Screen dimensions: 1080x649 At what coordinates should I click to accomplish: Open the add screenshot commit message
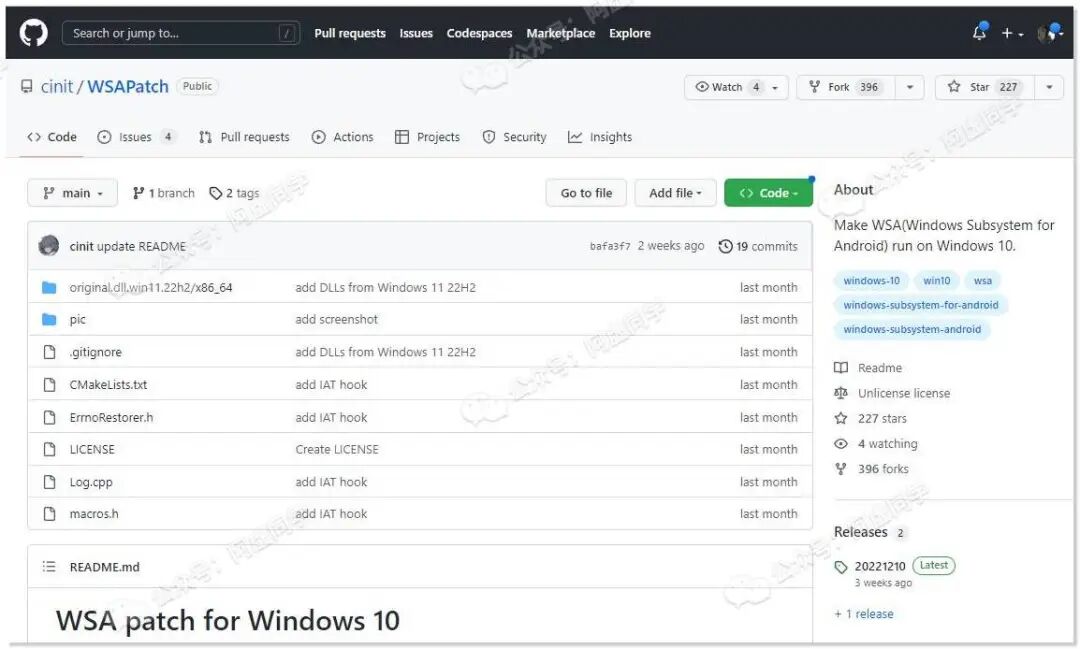coord(336,319)
